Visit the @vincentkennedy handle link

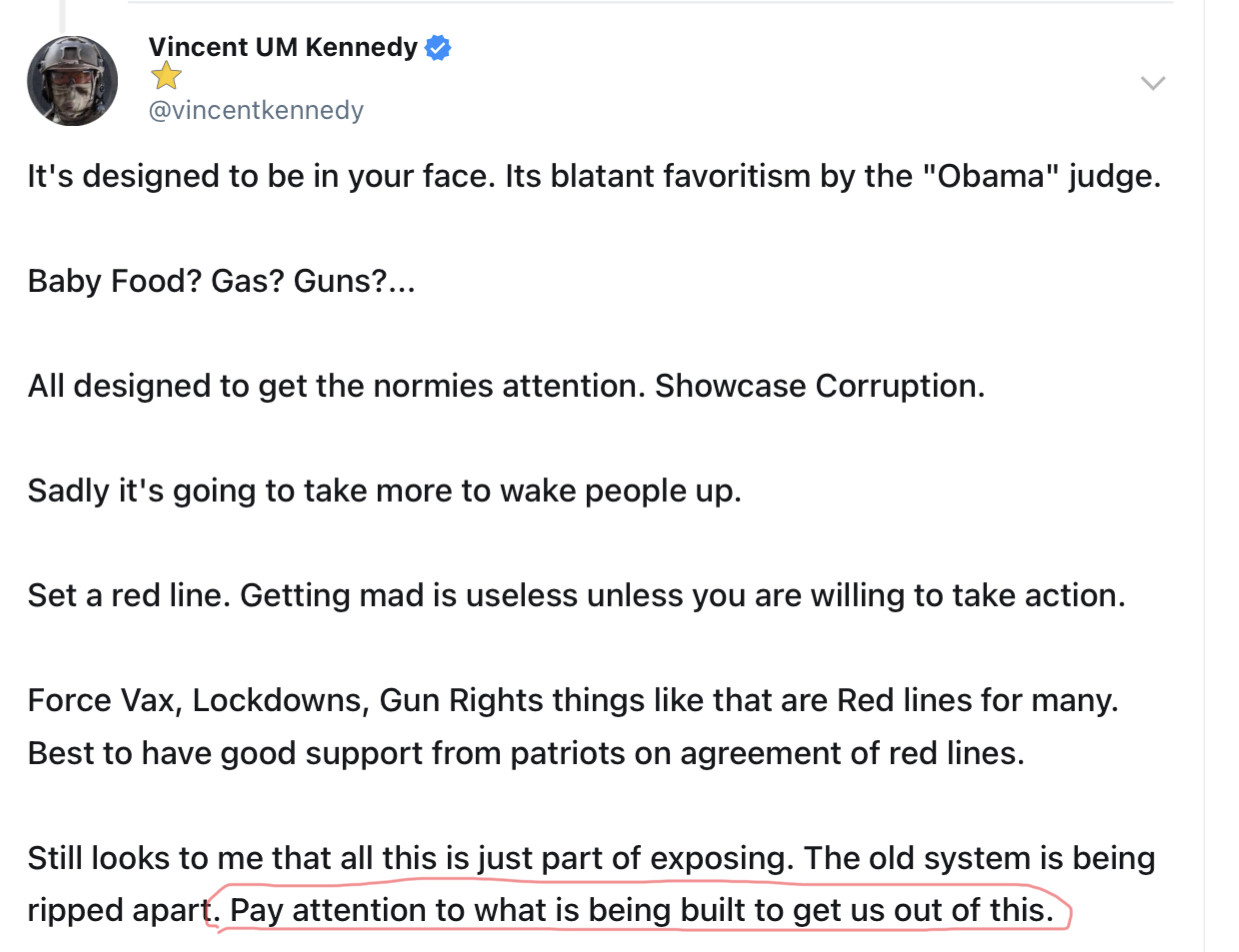coord(256,110)
